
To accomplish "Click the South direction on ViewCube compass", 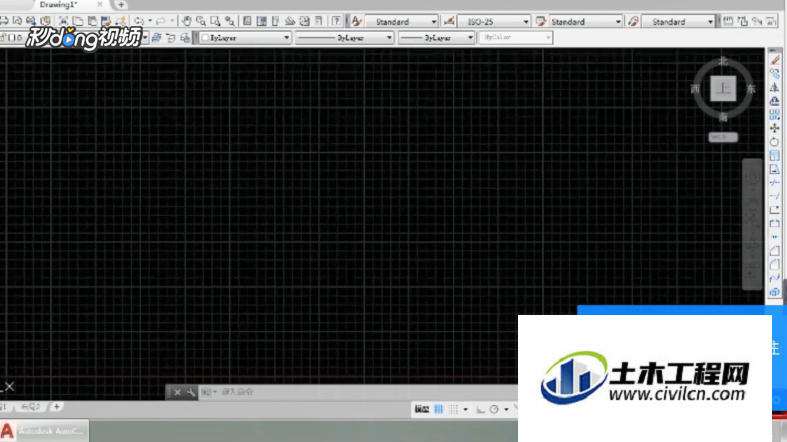I will coord(723,117).
